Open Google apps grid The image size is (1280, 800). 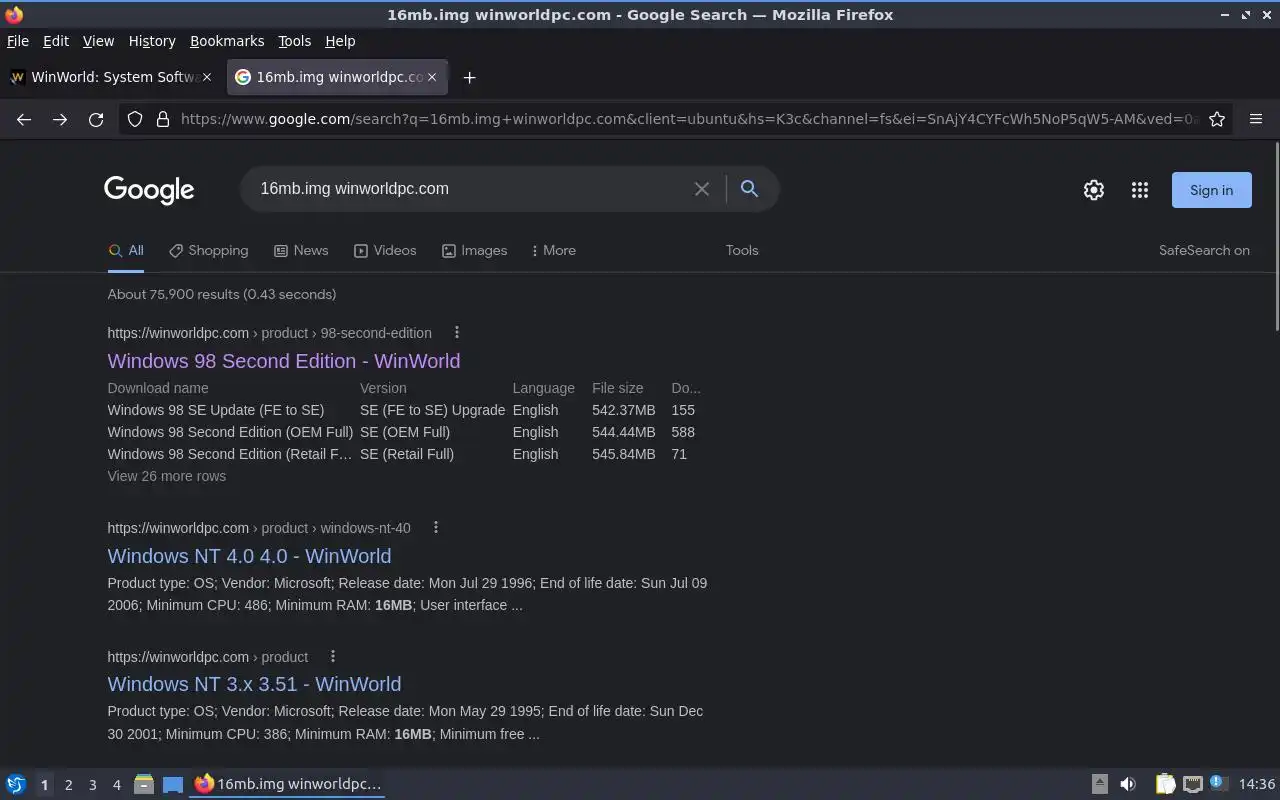click(x=1140, y=190)
